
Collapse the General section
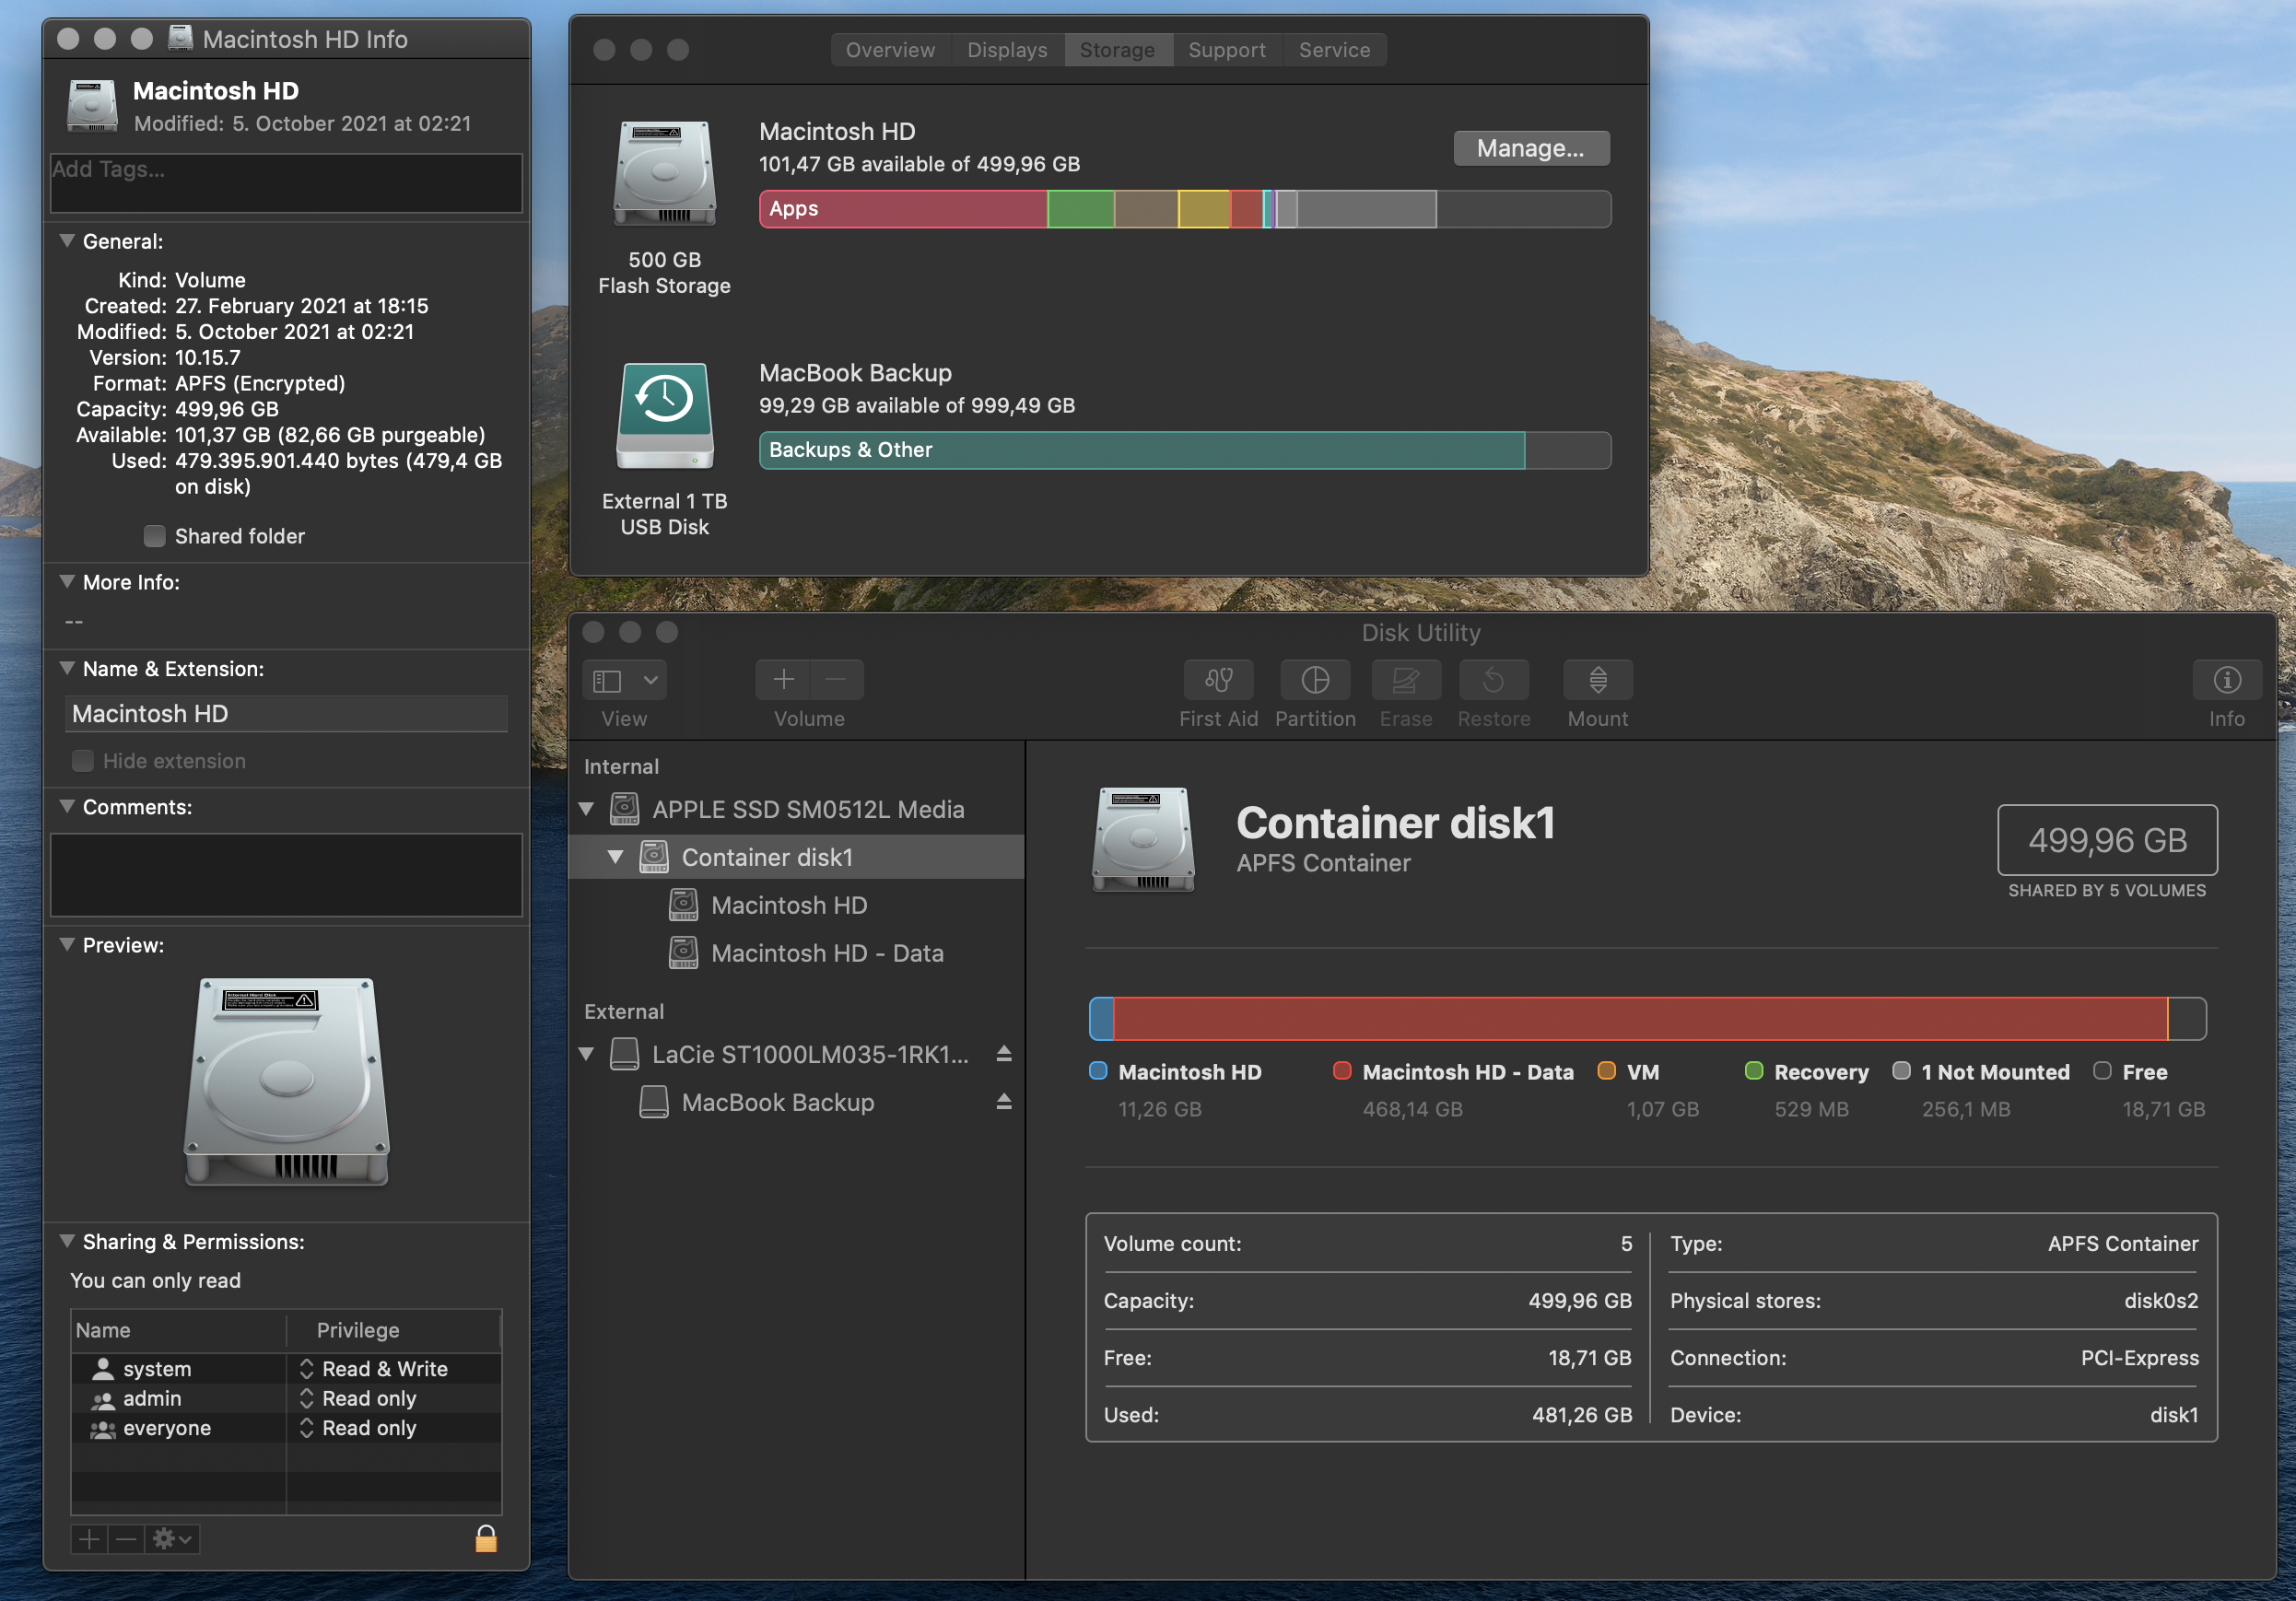point(67,241)
